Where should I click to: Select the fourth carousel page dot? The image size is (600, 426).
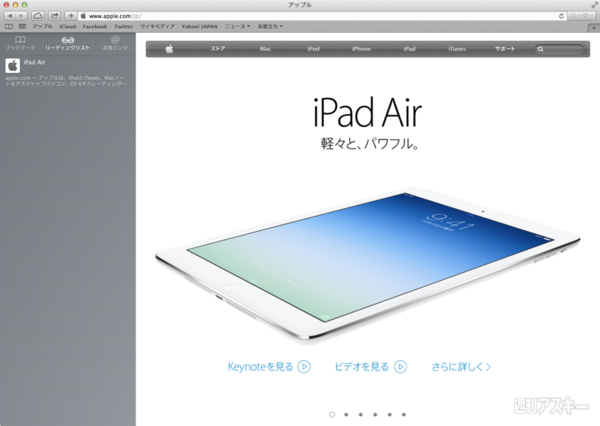coord(375,415)
